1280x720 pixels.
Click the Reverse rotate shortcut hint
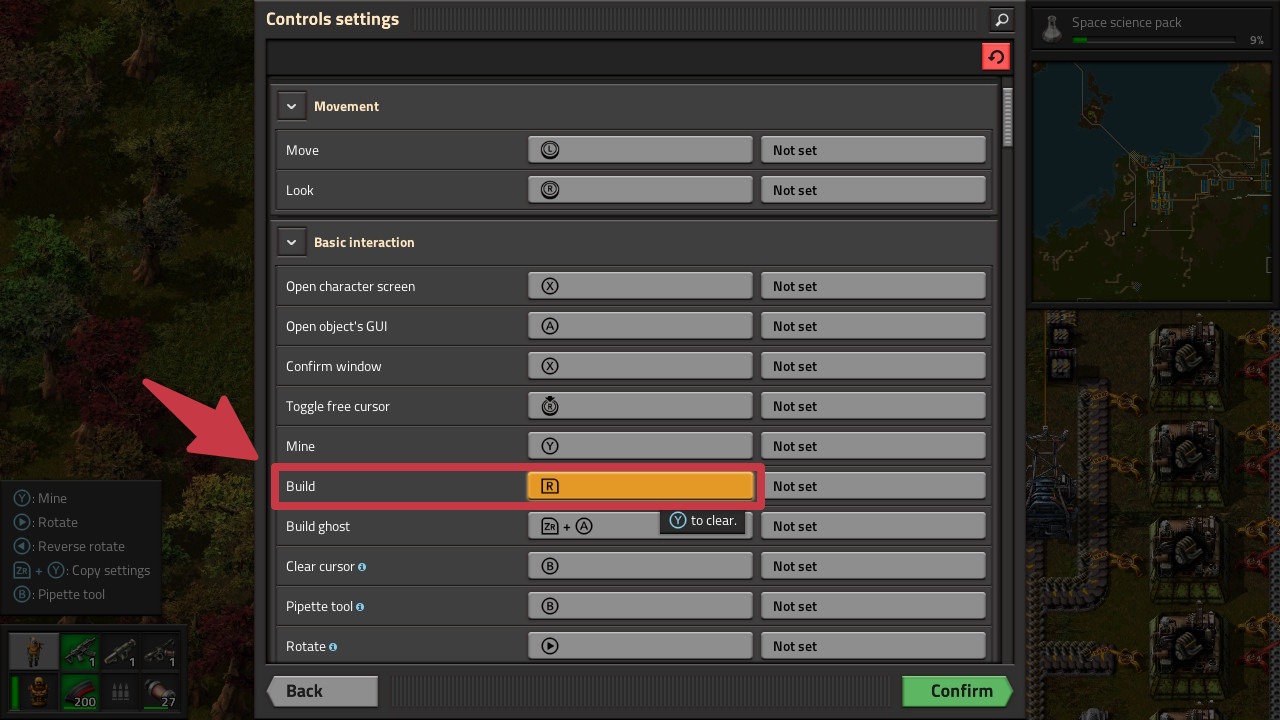(69, 546)
